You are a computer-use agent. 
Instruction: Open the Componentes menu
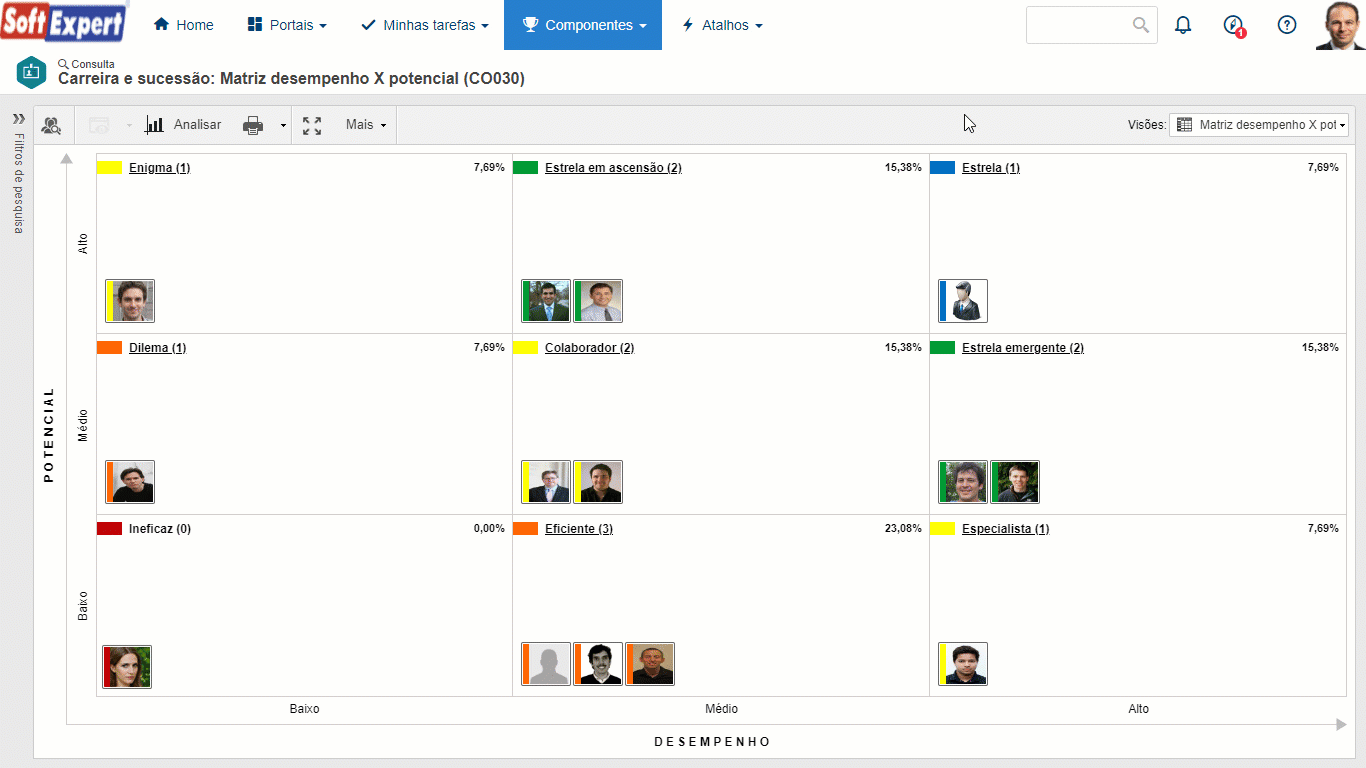583,25
